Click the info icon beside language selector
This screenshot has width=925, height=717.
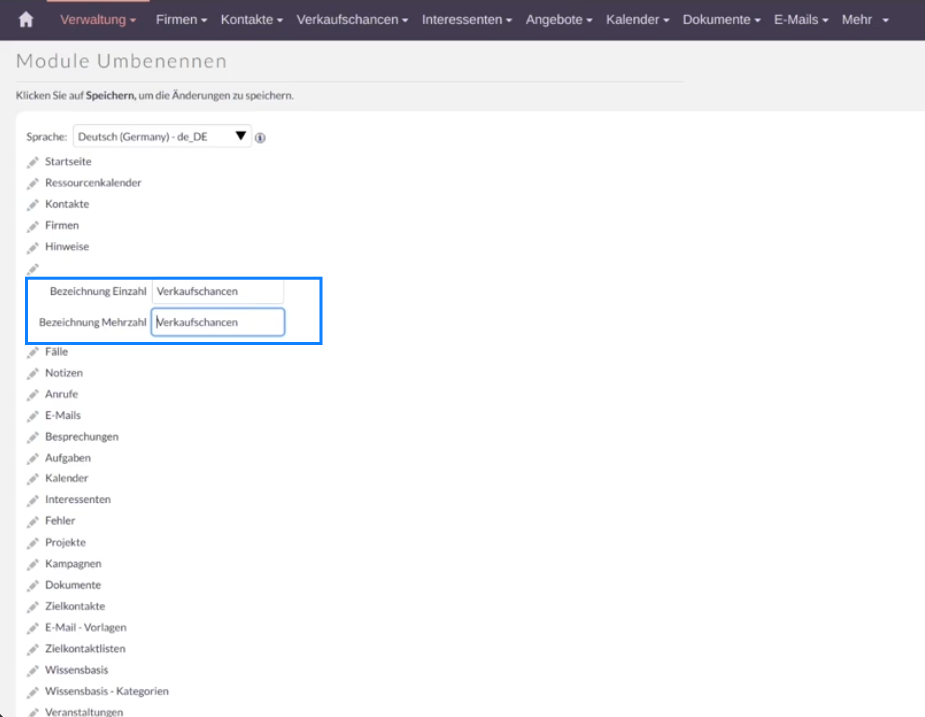[260, 138]
